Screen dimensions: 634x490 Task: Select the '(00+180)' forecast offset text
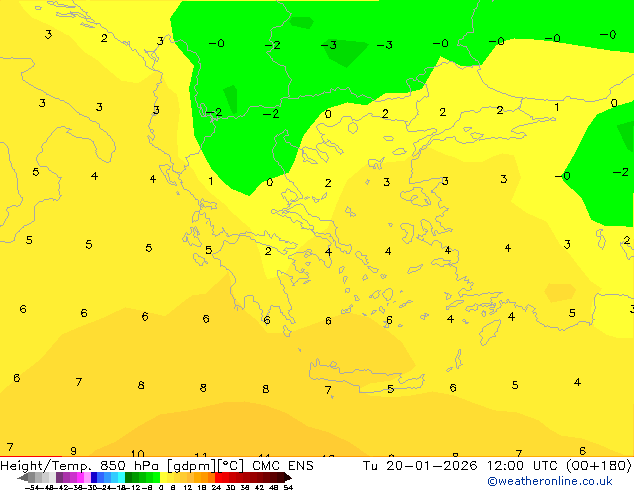[x=598, y=466]
